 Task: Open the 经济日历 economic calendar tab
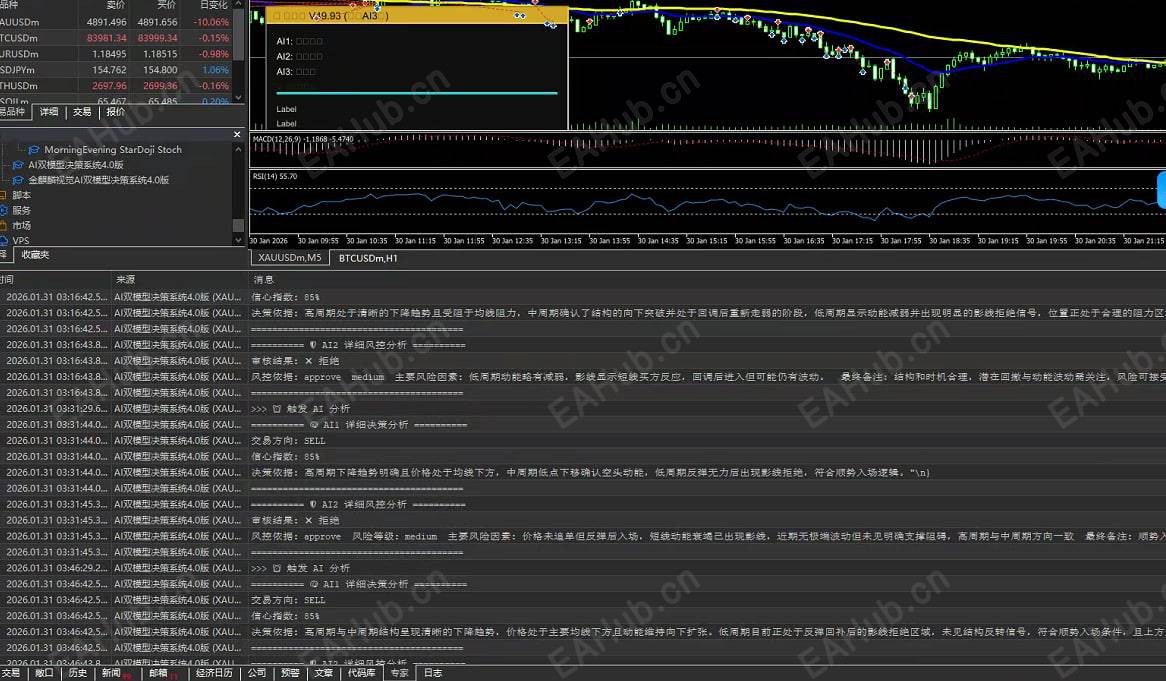[214, 673]
